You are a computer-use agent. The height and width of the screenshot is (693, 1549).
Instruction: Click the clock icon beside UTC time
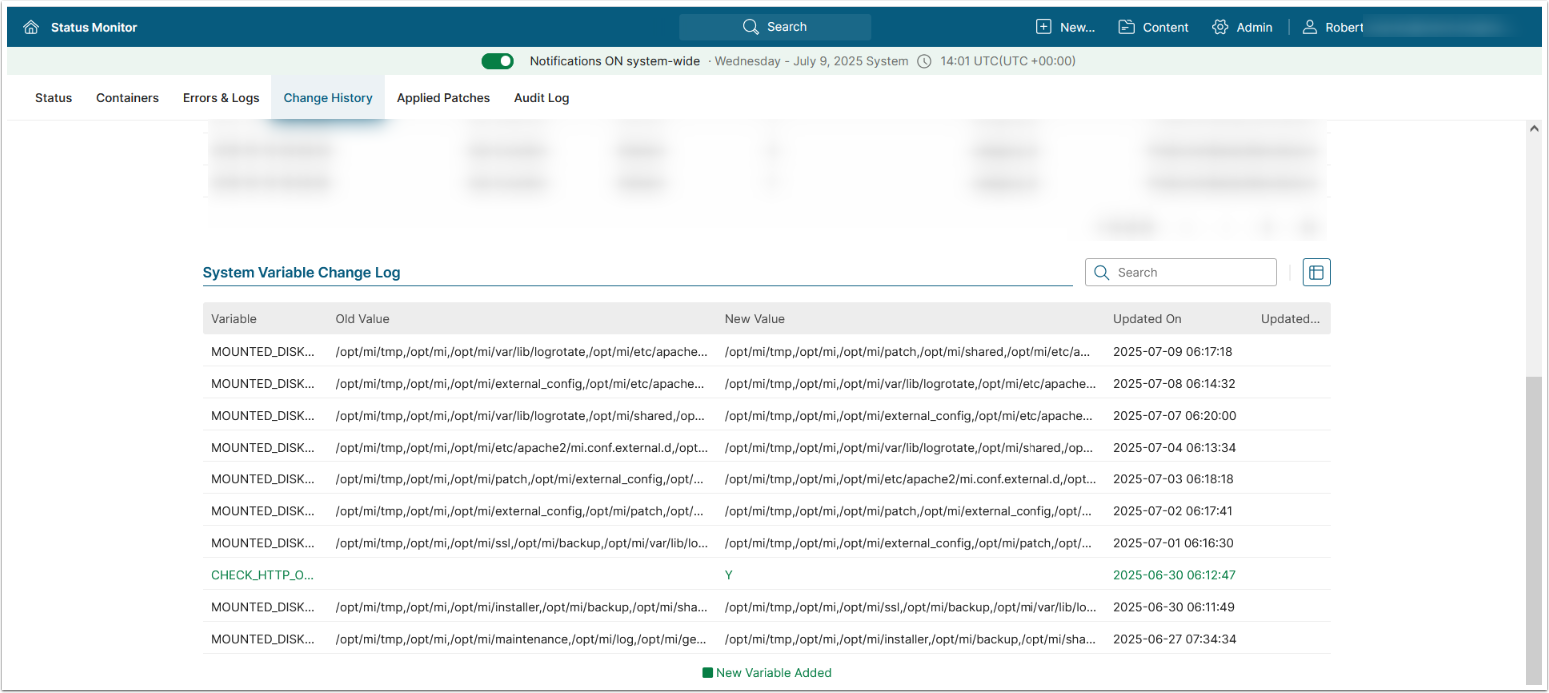click(x=924, y=61)
